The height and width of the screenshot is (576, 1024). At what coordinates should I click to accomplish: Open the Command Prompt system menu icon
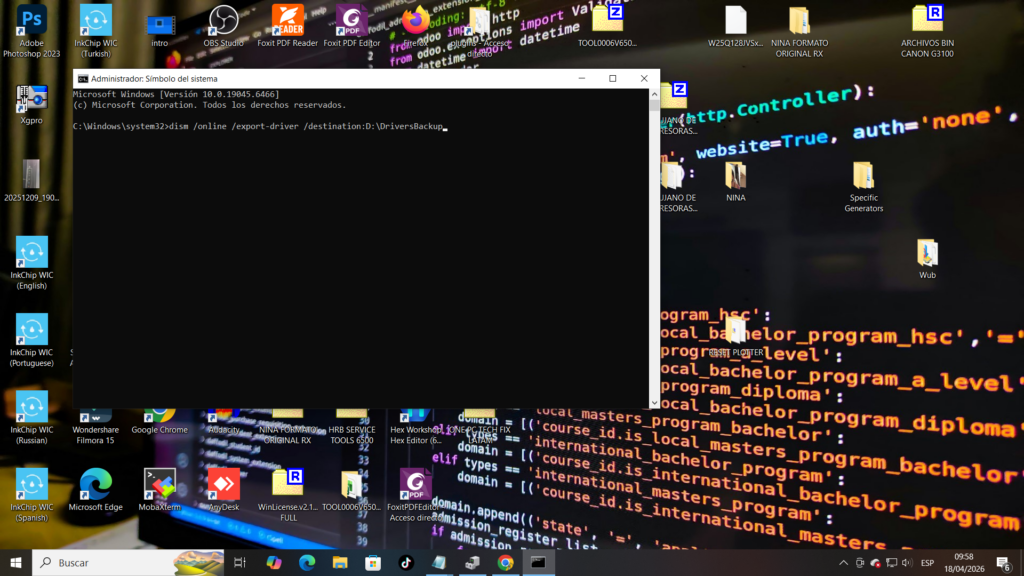82,78
